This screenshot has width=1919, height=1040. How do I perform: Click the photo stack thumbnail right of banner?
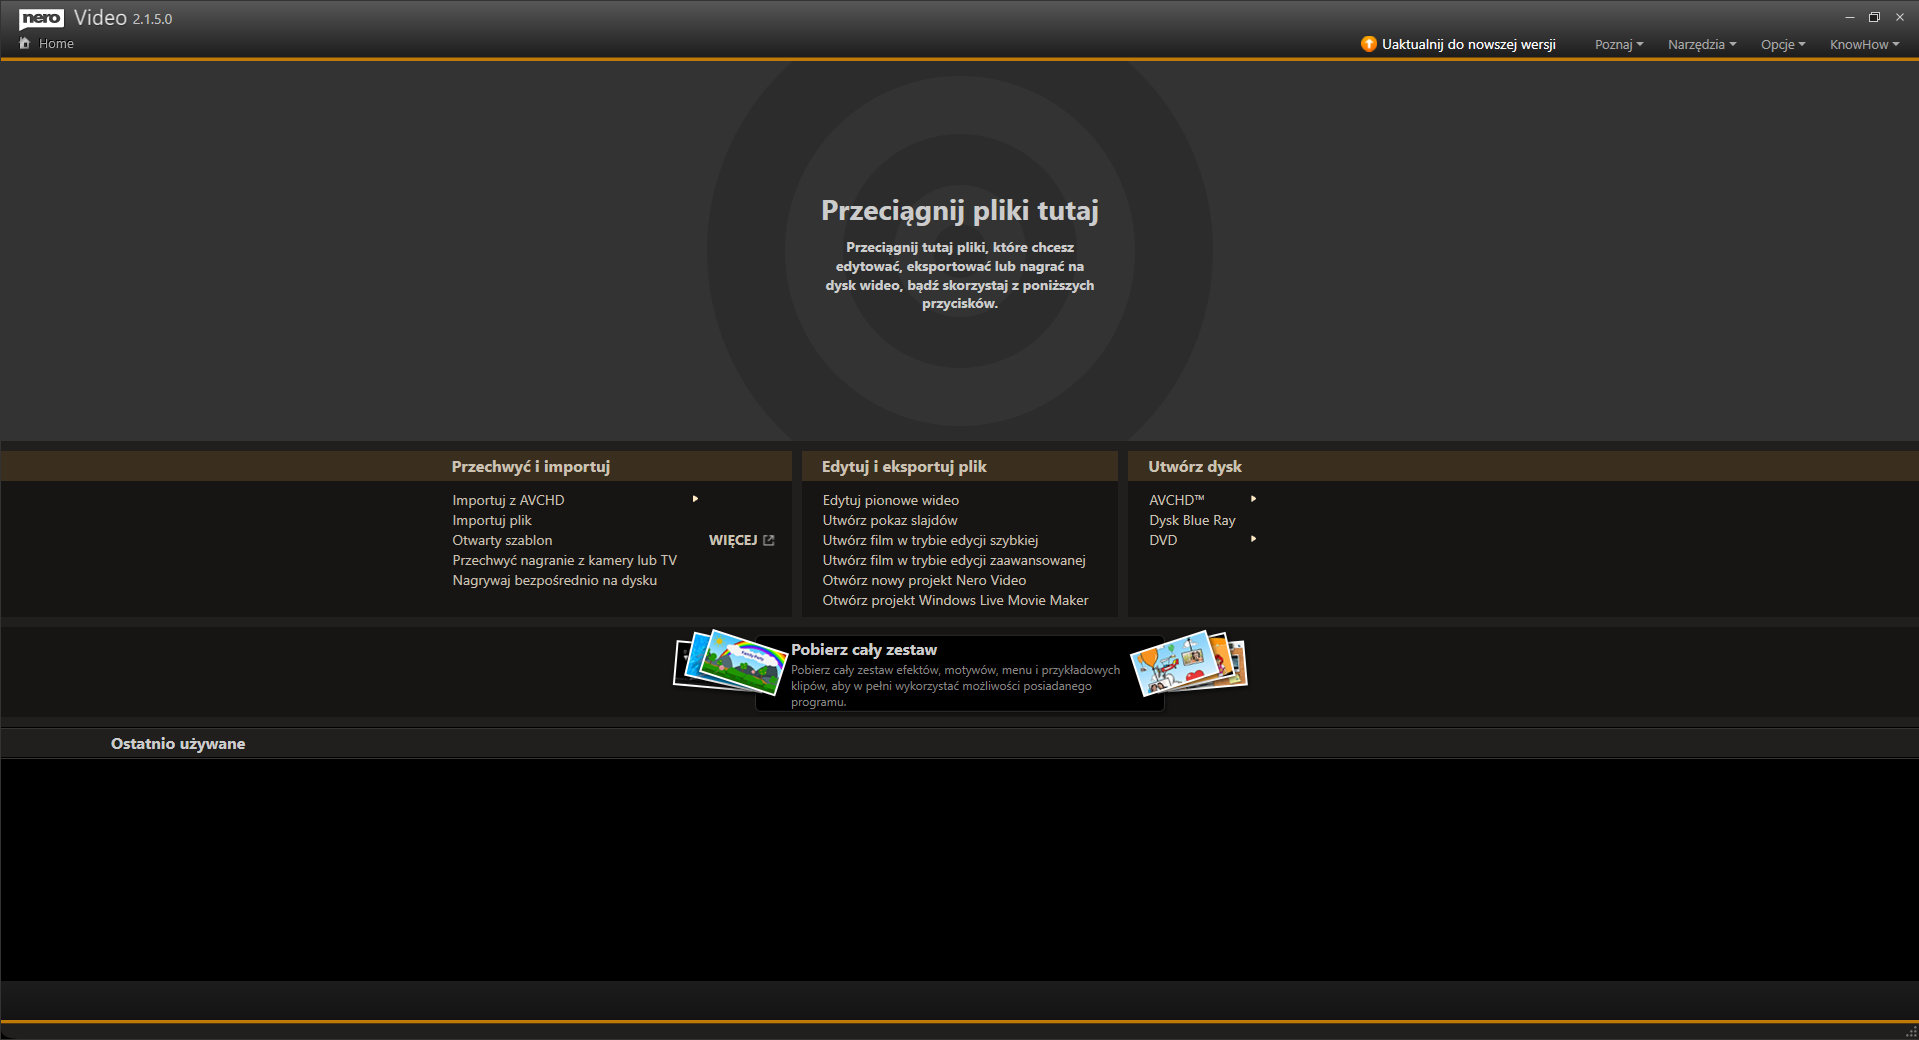point(1189,661)
